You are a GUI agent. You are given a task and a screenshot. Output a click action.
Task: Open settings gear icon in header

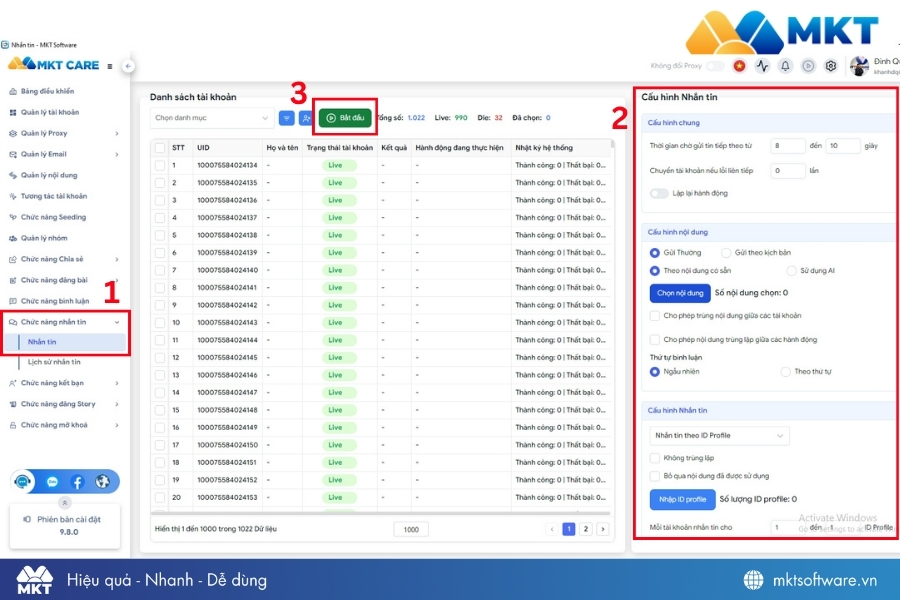click(831, 66)
